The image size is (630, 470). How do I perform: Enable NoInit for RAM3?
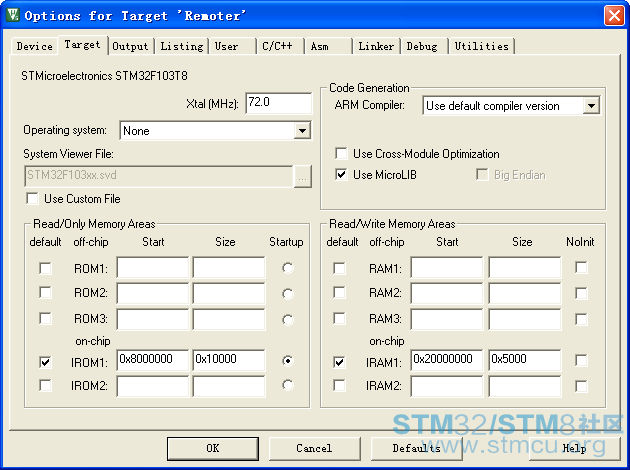[x=581, y=319]
